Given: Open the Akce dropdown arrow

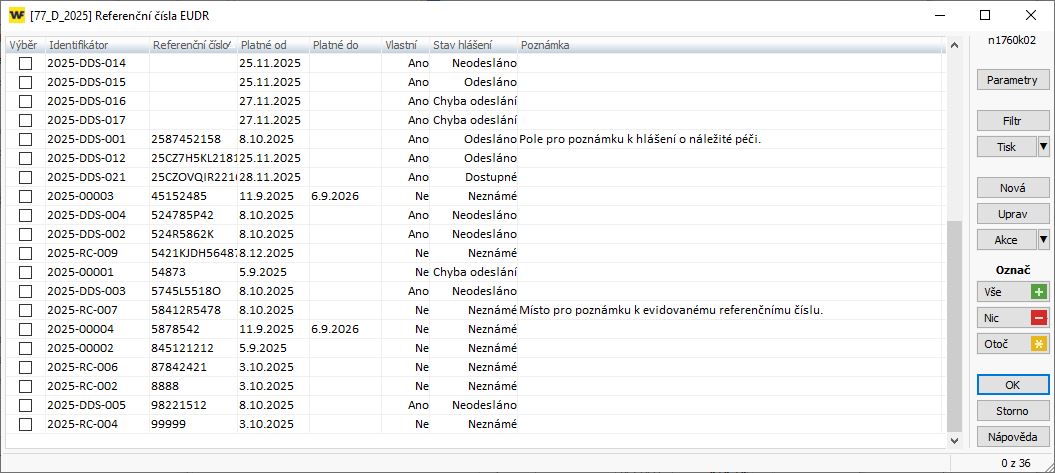Looking at the screenshot, I should click(1044, 240).
